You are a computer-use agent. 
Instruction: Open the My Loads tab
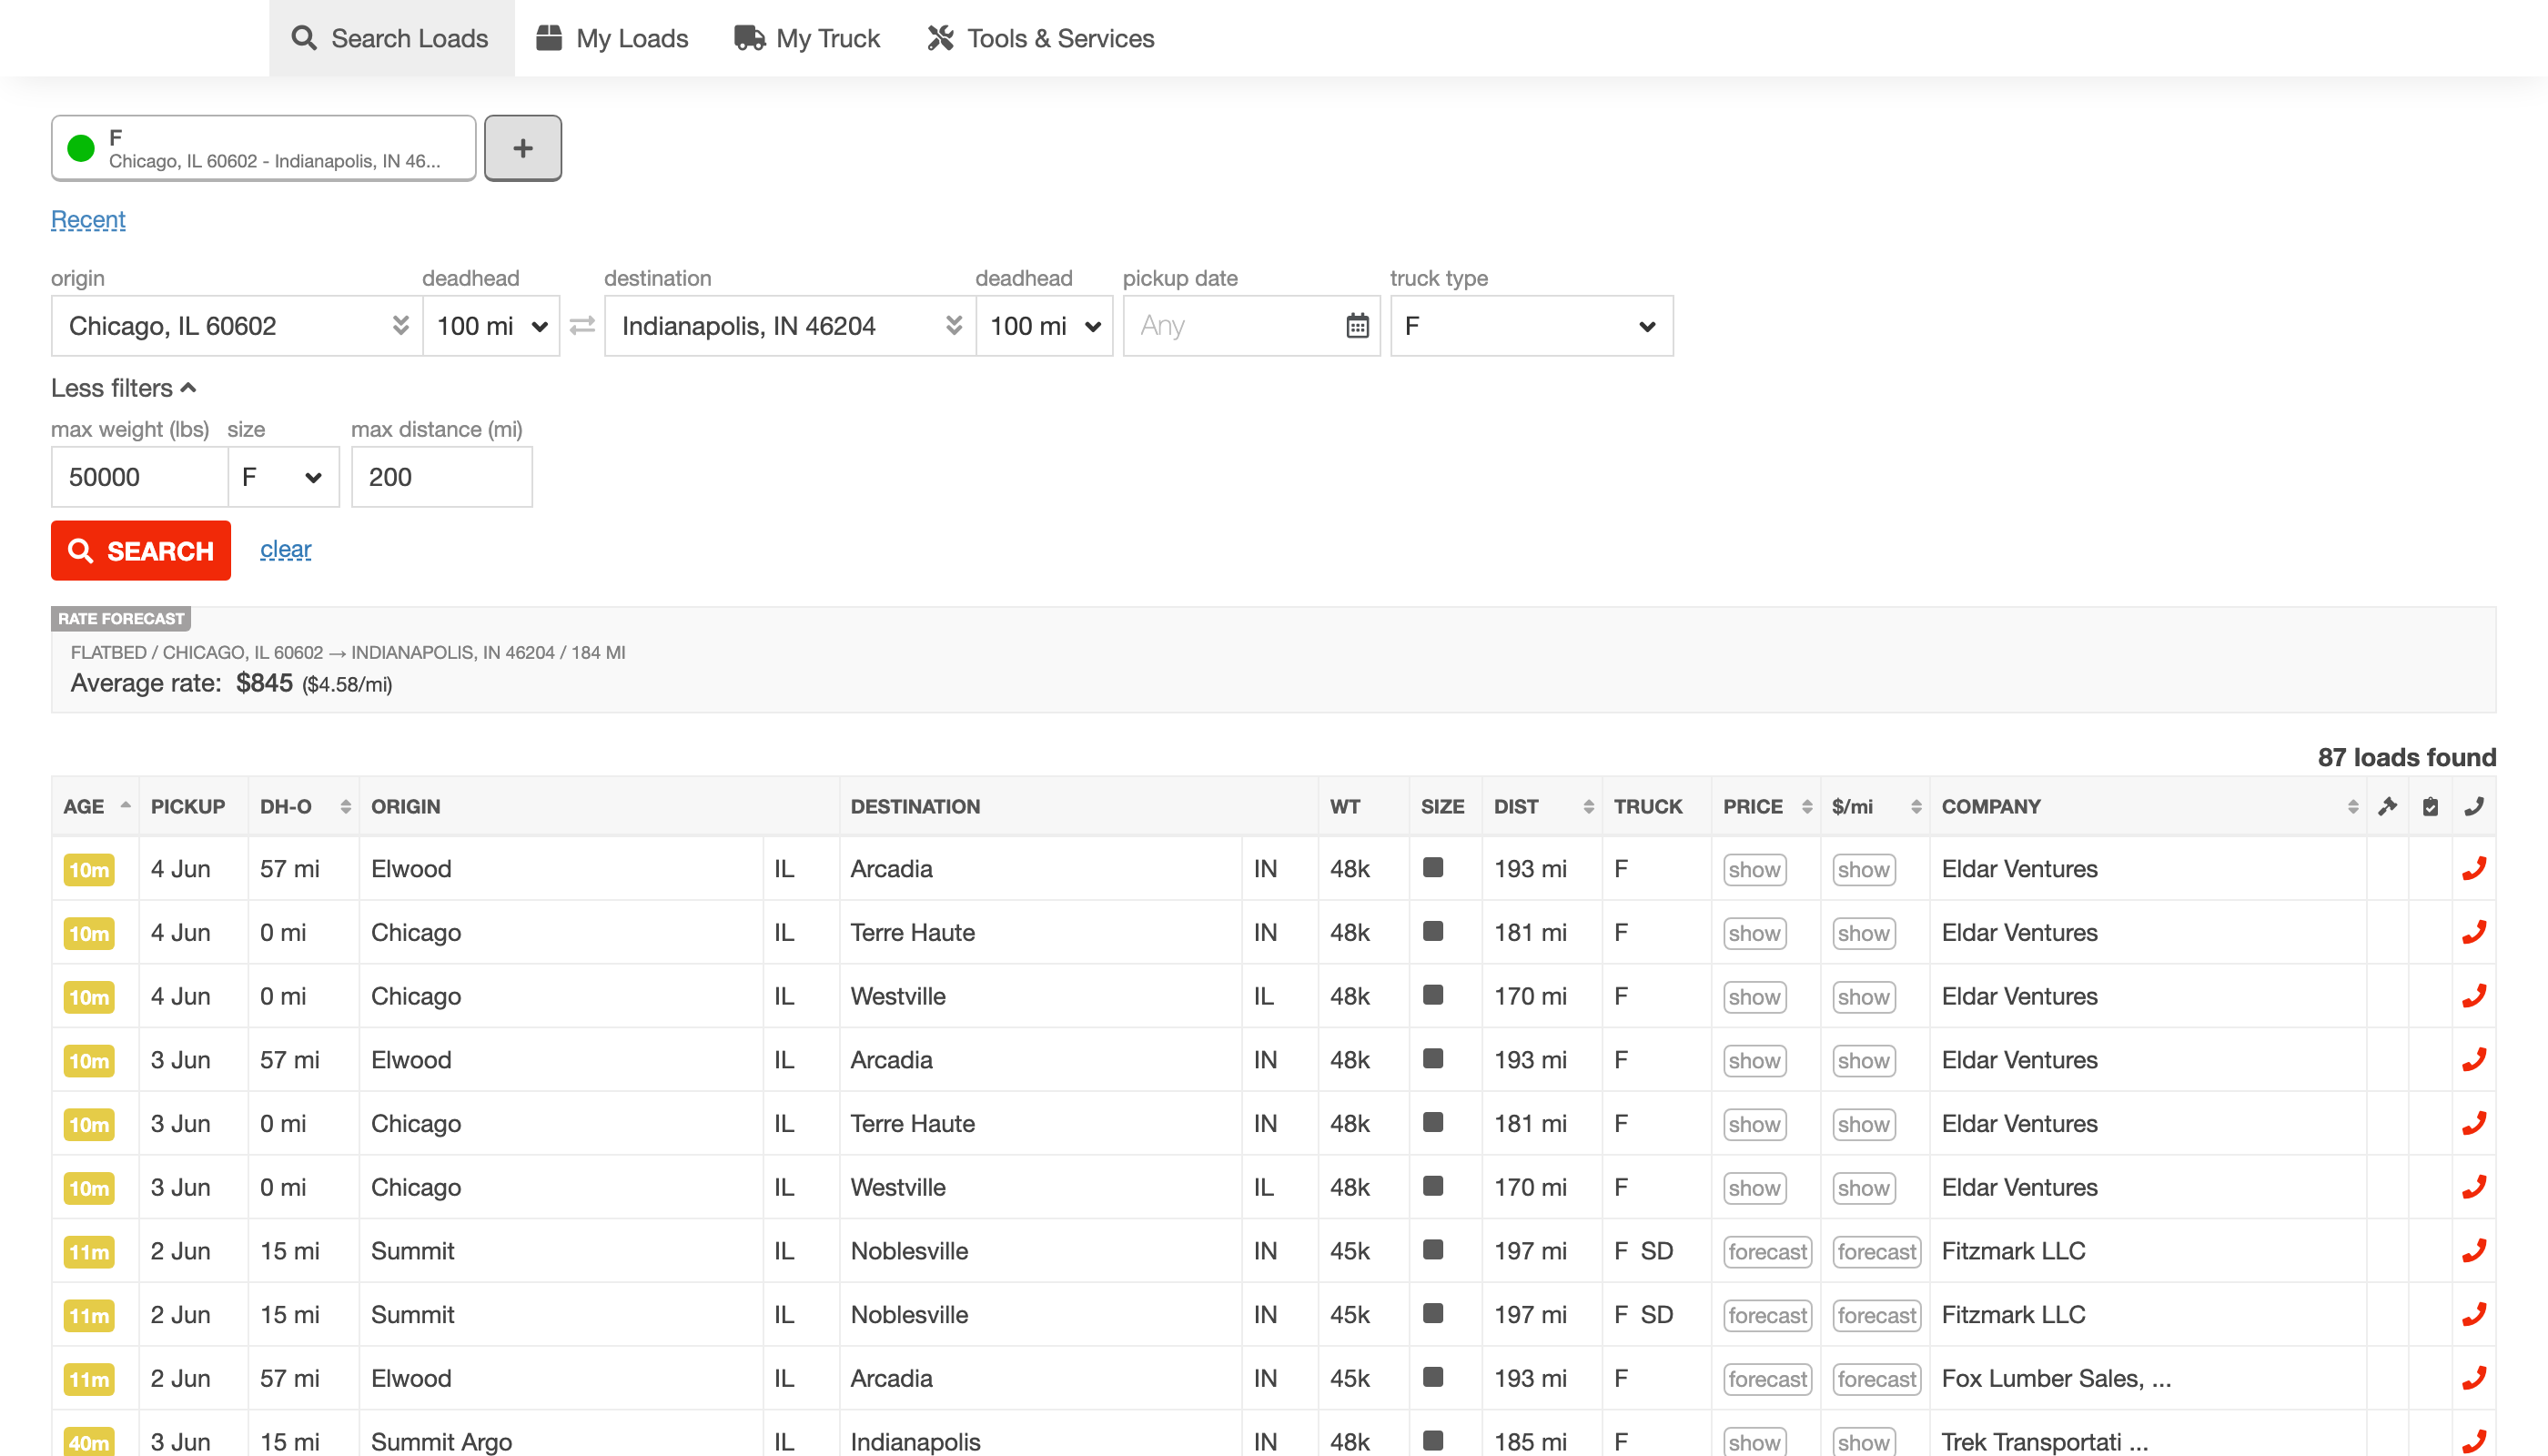pos(612,38)
